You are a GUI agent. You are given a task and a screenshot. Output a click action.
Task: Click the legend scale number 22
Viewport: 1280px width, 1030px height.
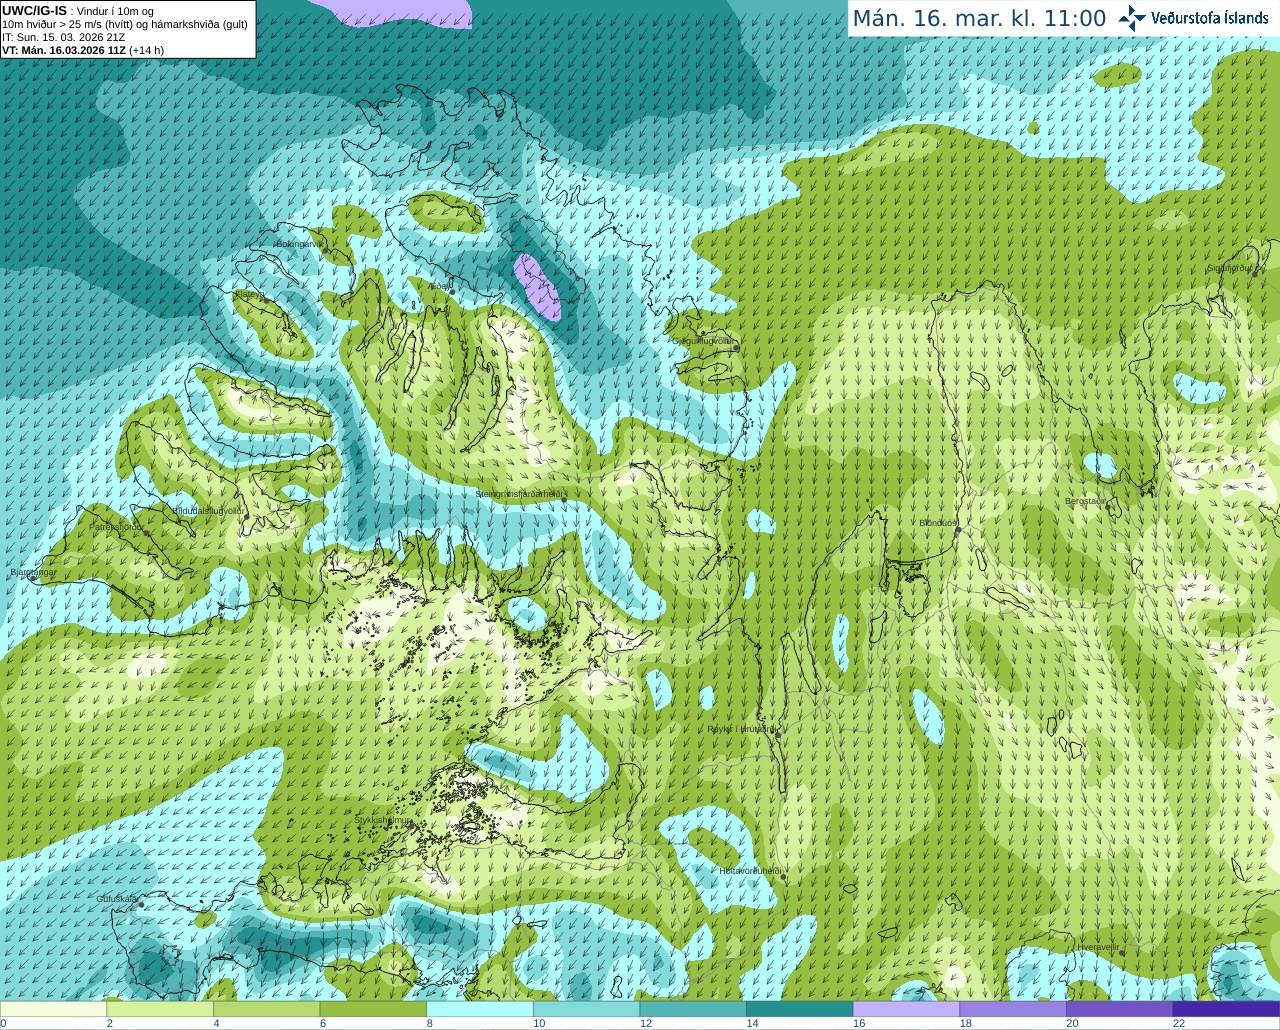coord(1179,1023)
